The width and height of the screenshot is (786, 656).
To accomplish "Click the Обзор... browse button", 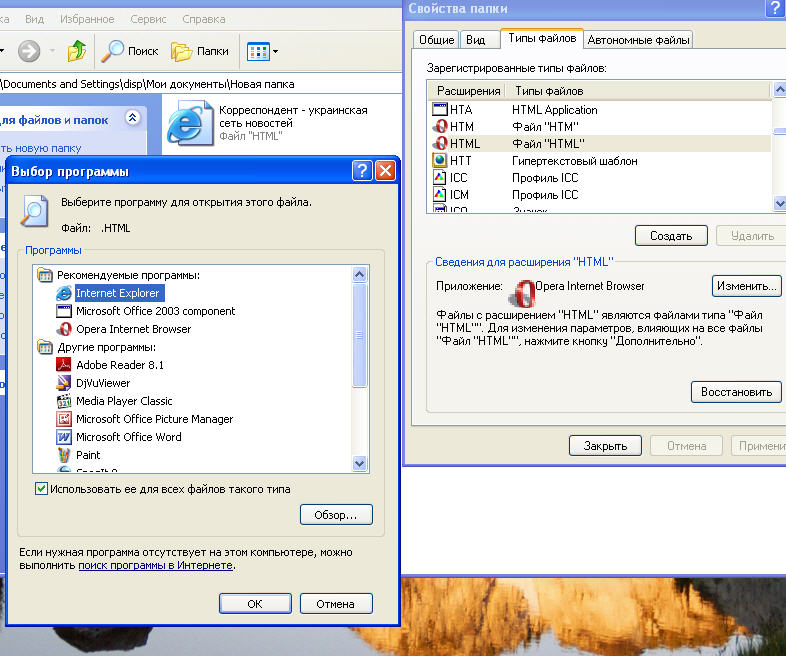I will click(x=336, y=515).
